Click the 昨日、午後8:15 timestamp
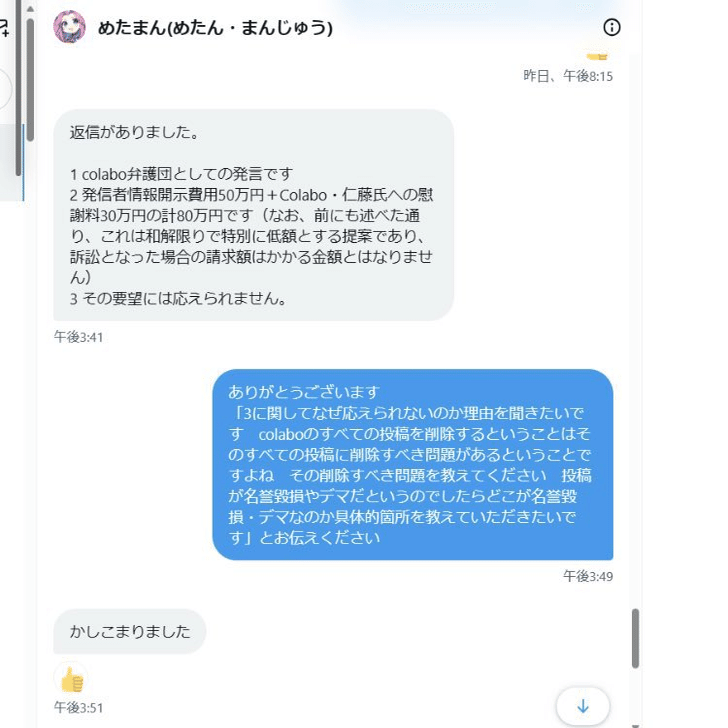The image size is (728, 728). coord(568,76)
